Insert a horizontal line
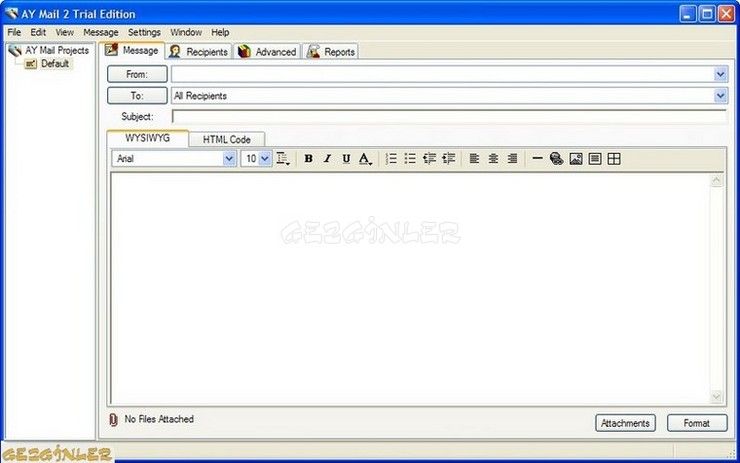Viewport: 740px width, 463px height. pos(537,159)
